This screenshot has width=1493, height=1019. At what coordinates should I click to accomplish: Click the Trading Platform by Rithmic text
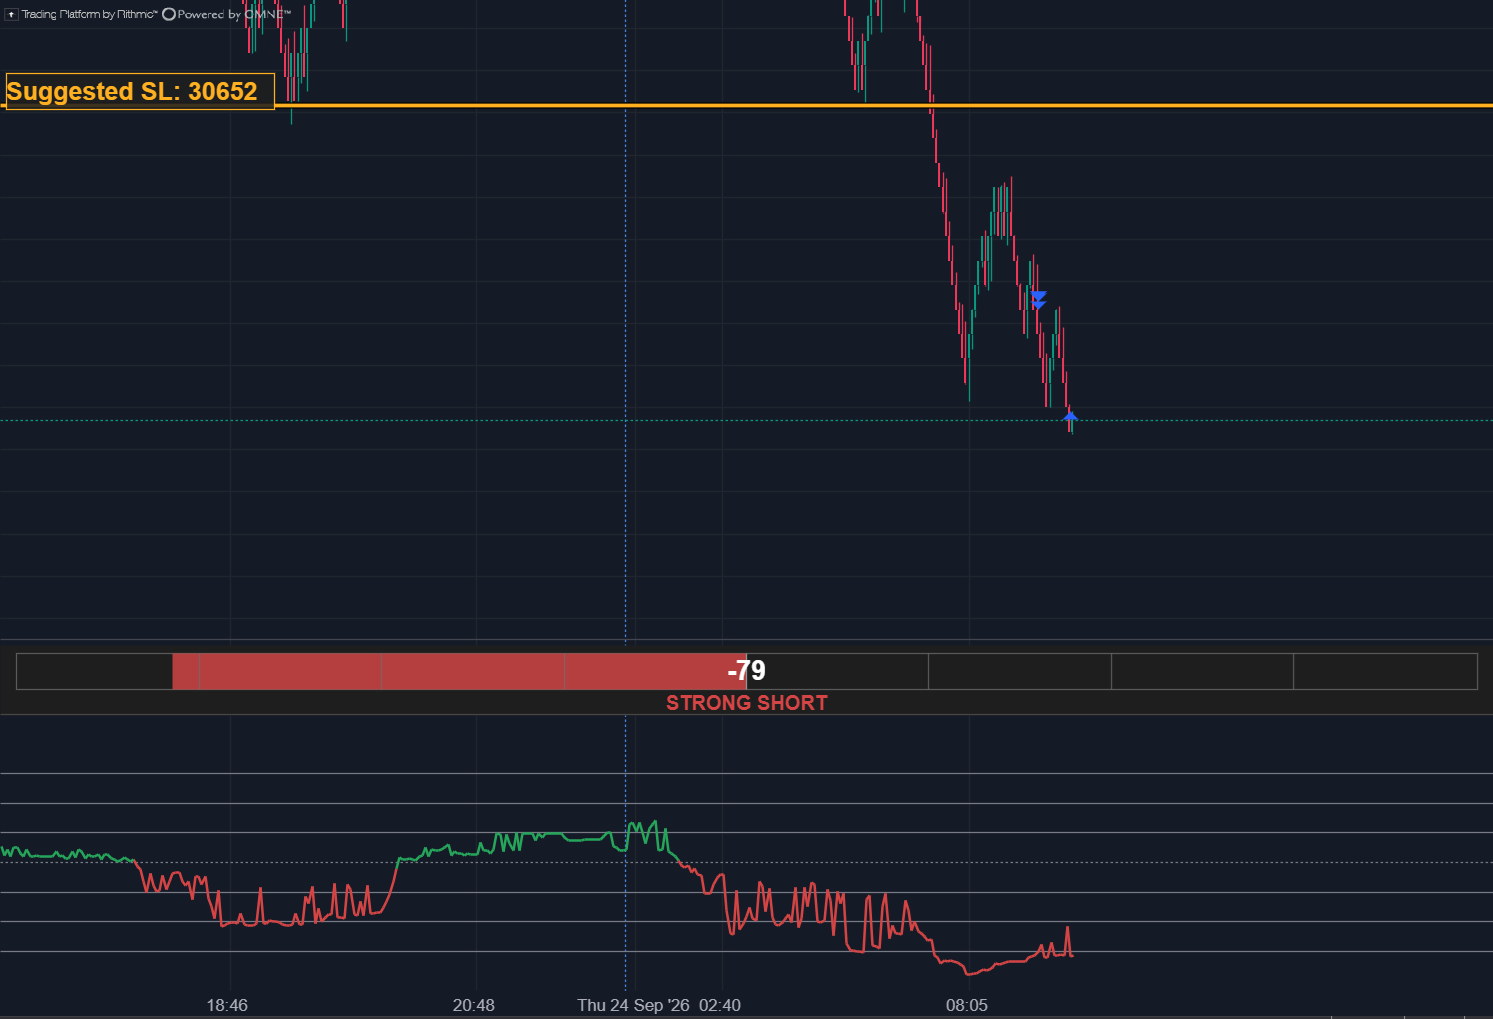[90, 15]
